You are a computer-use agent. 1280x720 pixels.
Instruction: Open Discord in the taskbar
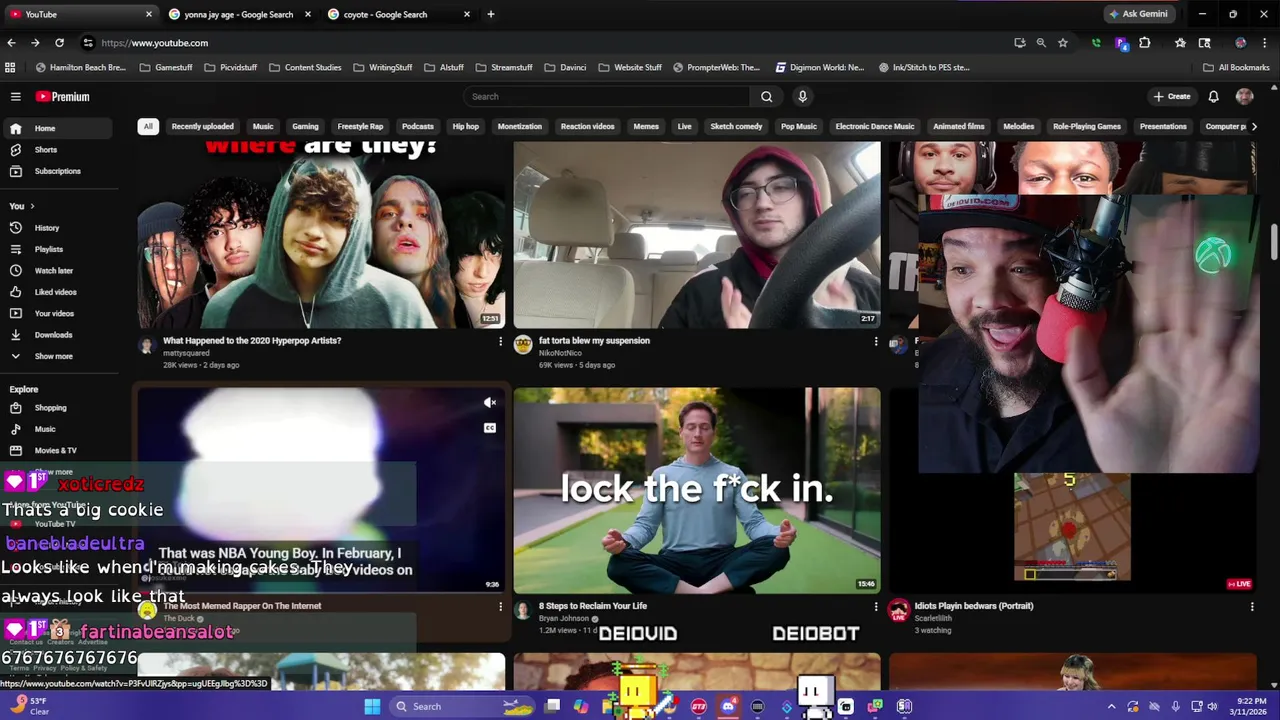pyautogui.click(x=728, y=706)
